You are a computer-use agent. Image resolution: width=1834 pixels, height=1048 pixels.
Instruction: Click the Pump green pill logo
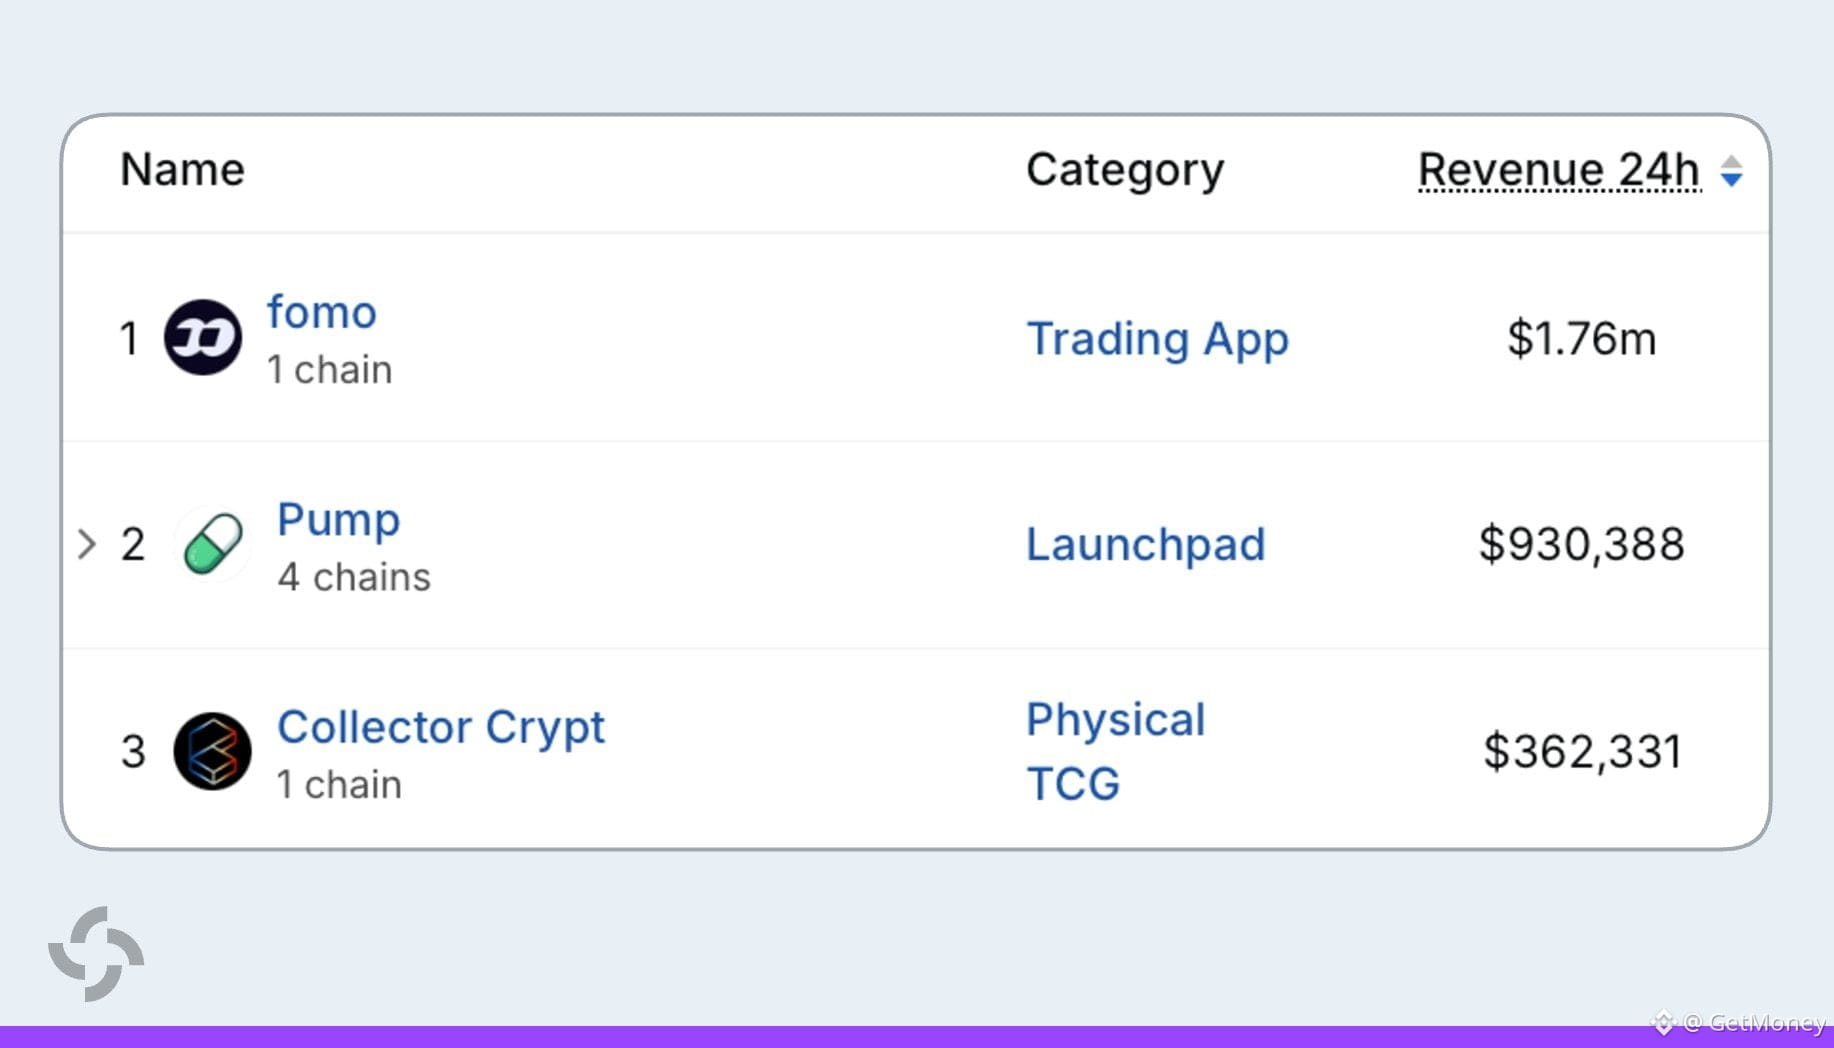[213, 544]
